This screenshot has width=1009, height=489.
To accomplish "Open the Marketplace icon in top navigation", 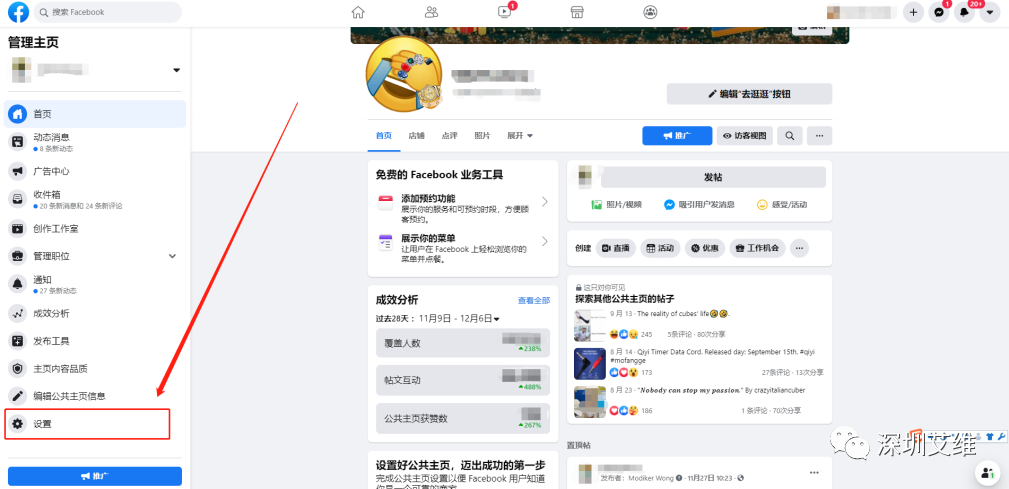I will pyautogui.click(x=577, y=12).
